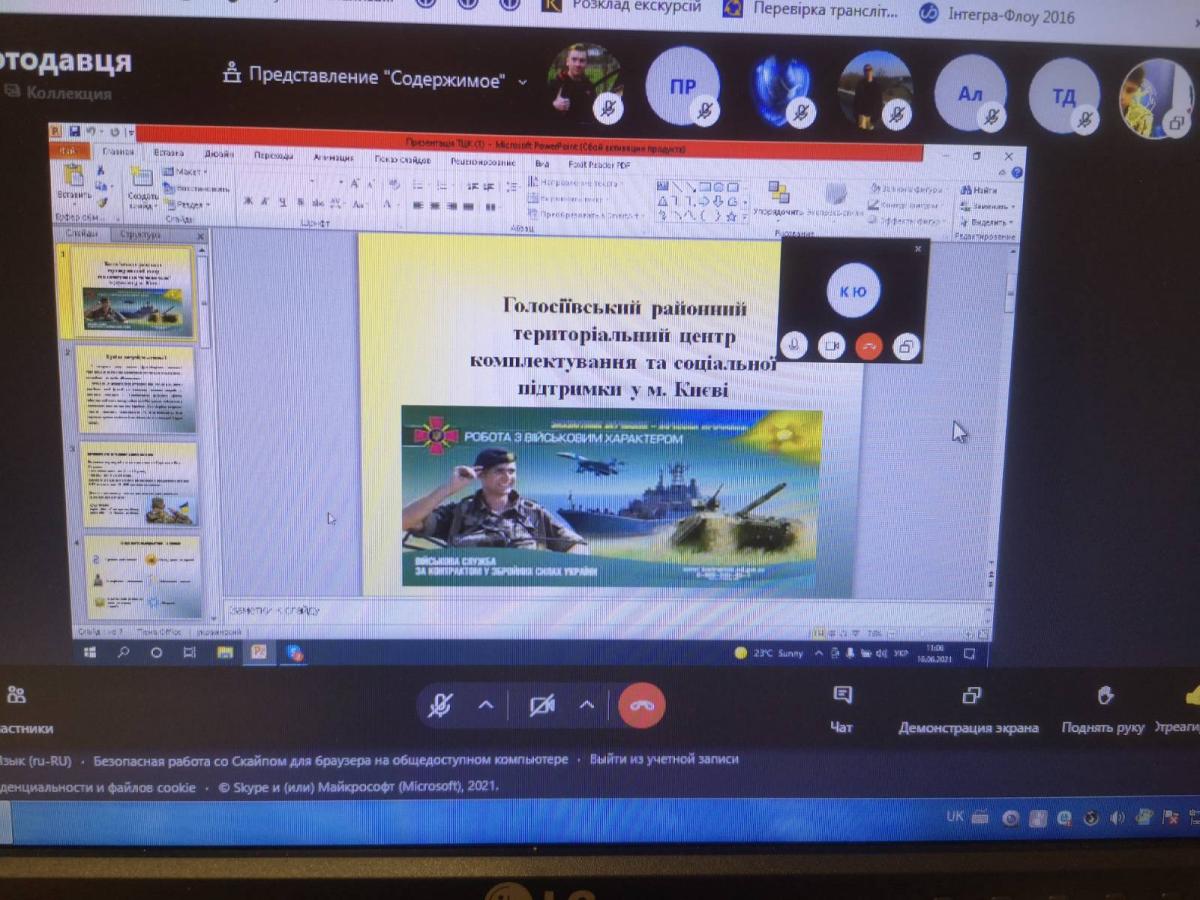Screen dimensions: 1200x900
Task: Click the UK language indicator in system tray
Action: [955, 816]
